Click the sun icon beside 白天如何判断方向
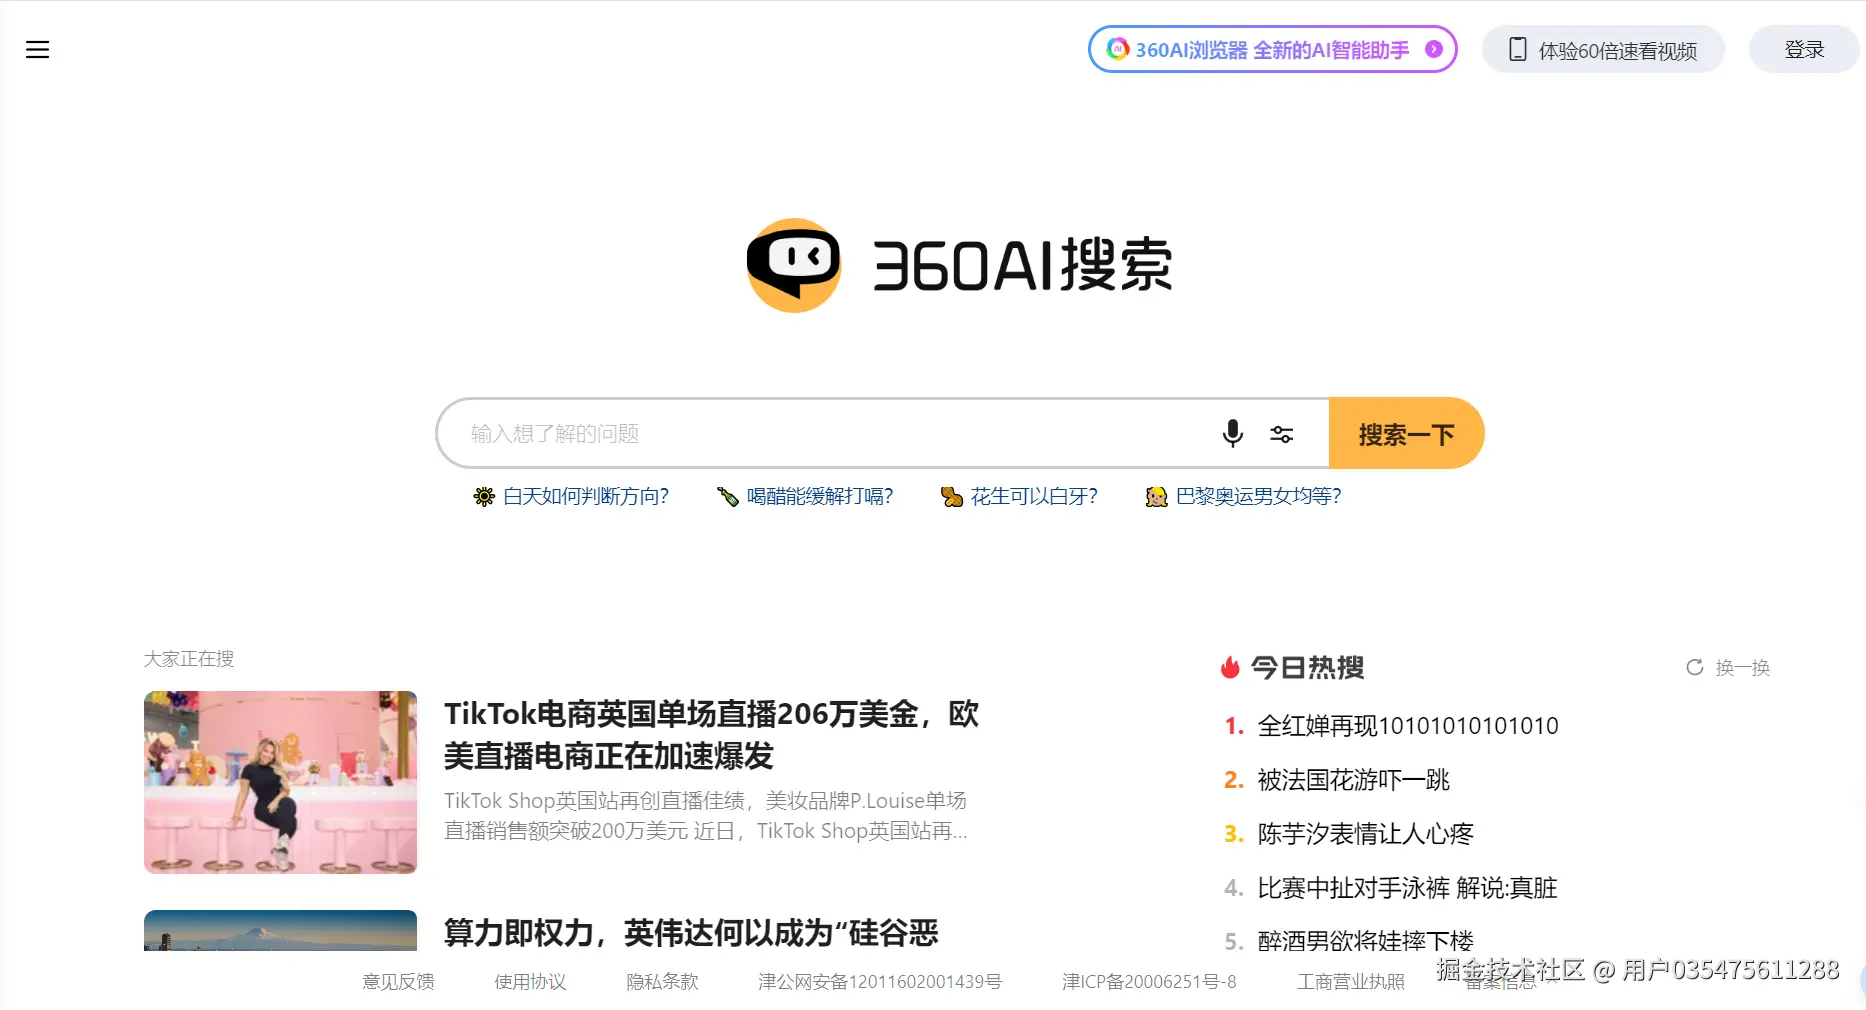This screenshot has width=1866, height=1010. coord(484,496)
